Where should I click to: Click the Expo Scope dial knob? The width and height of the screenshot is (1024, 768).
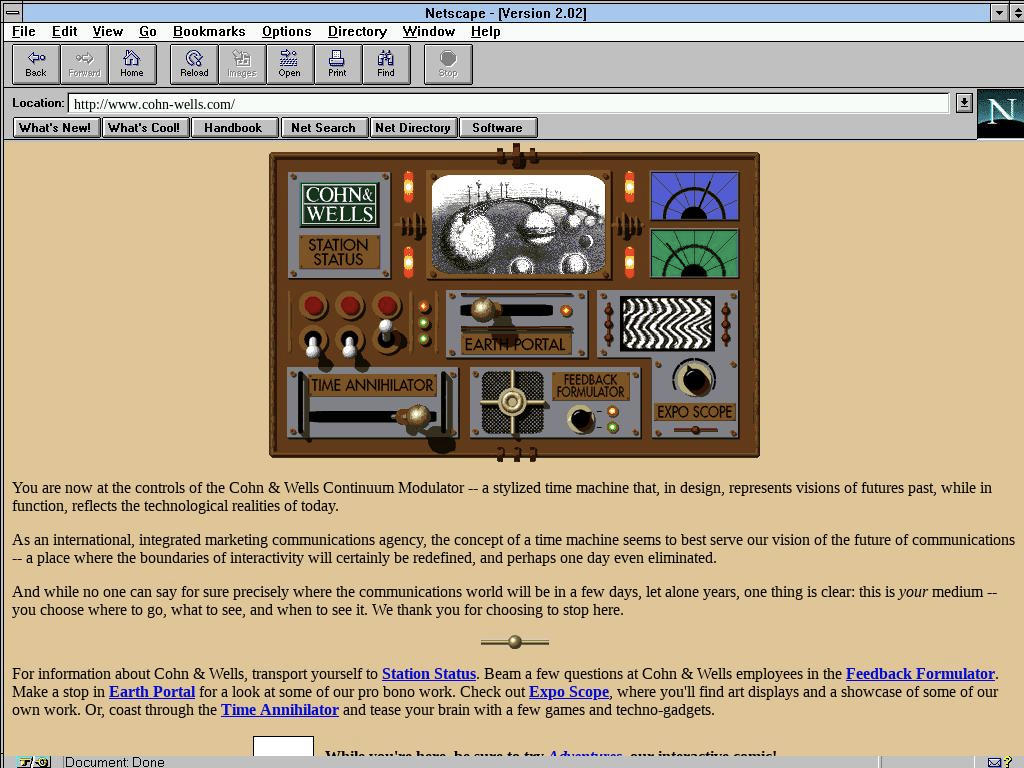coord(692,379)
